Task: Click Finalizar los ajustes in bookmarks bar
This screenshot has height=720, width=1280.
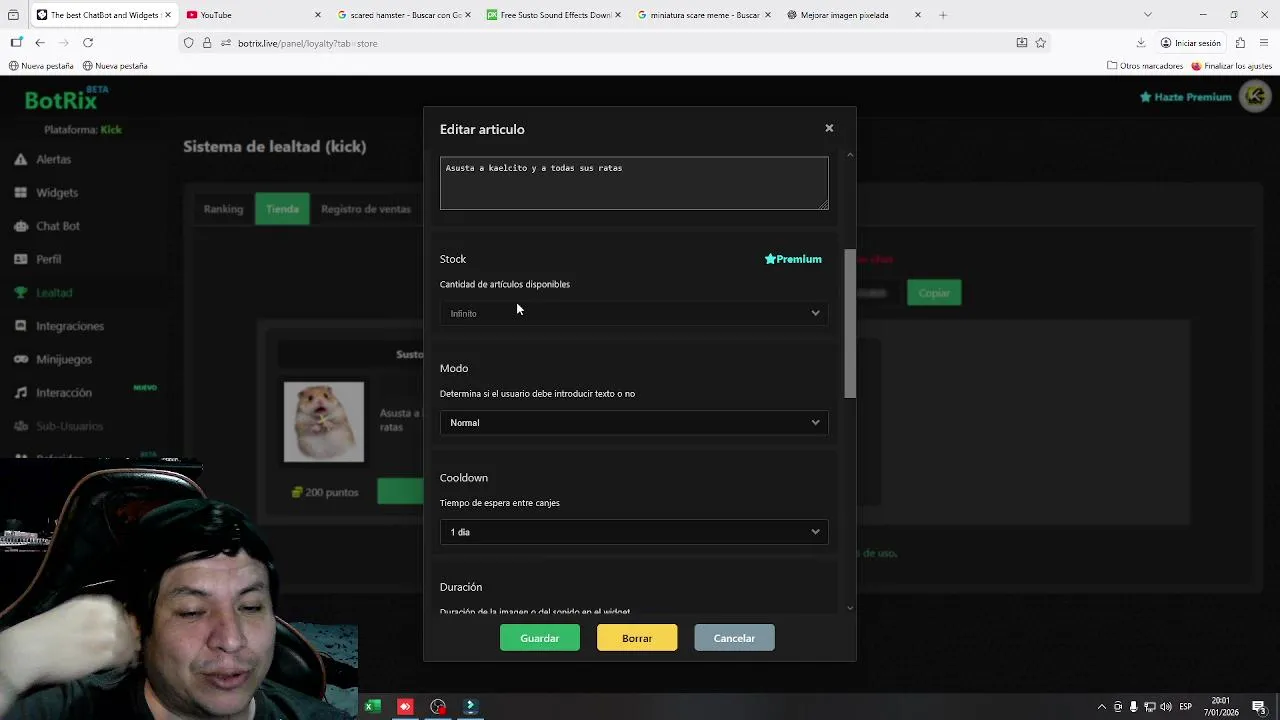Action: [x=1230, y=66]
